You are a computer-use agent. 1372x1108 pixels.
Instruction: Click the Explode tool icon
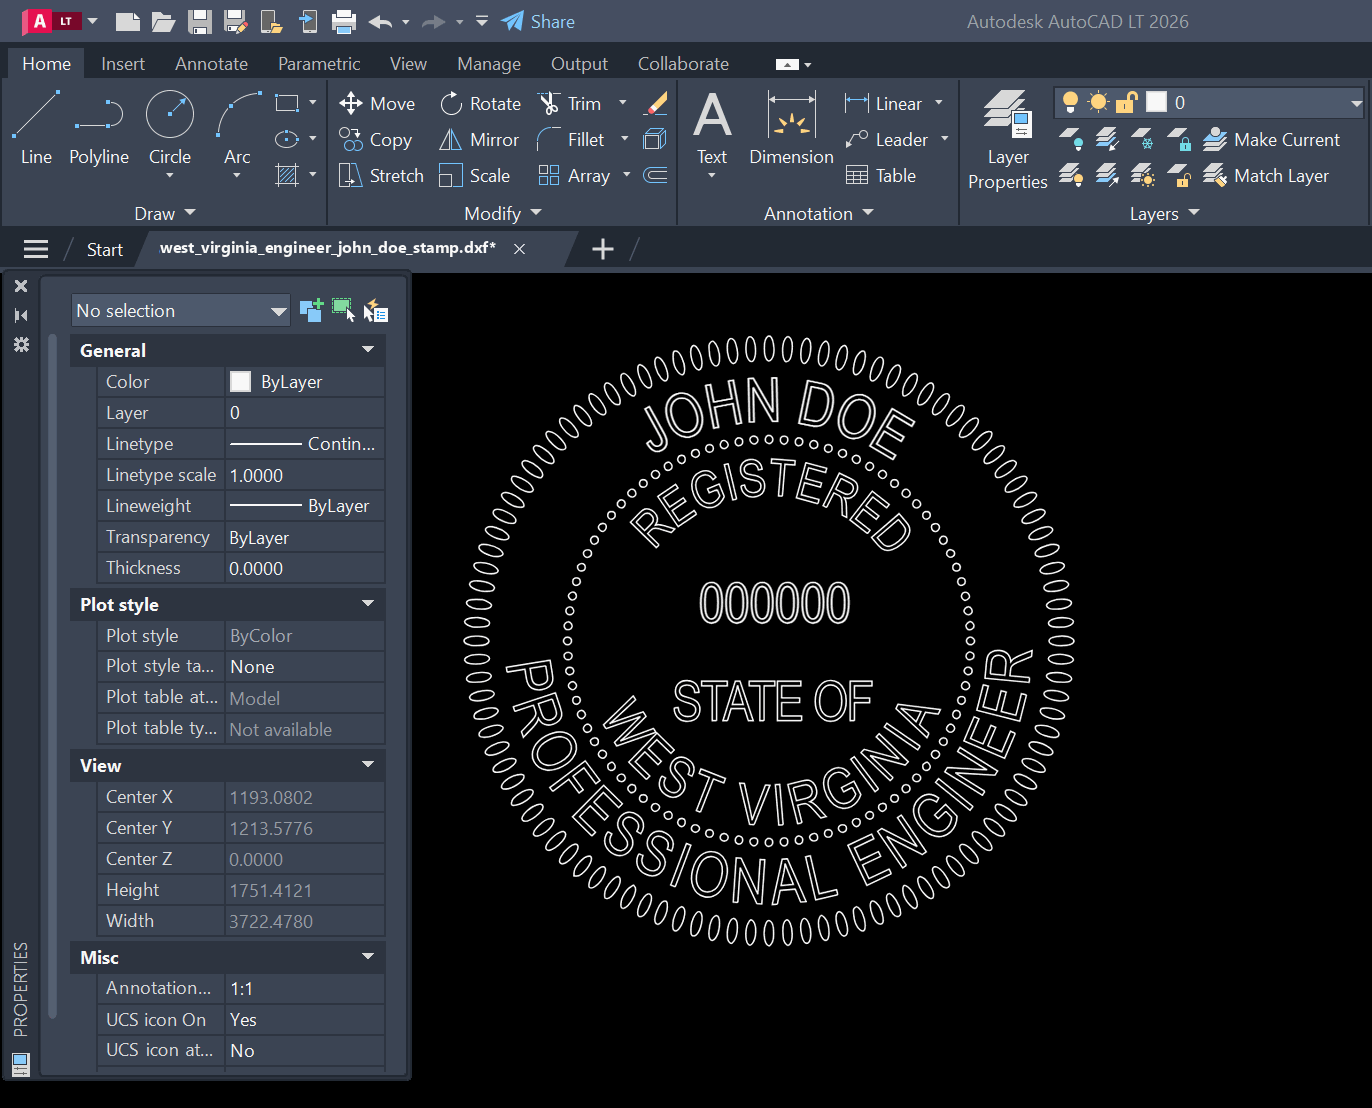(x=656, y=139)
